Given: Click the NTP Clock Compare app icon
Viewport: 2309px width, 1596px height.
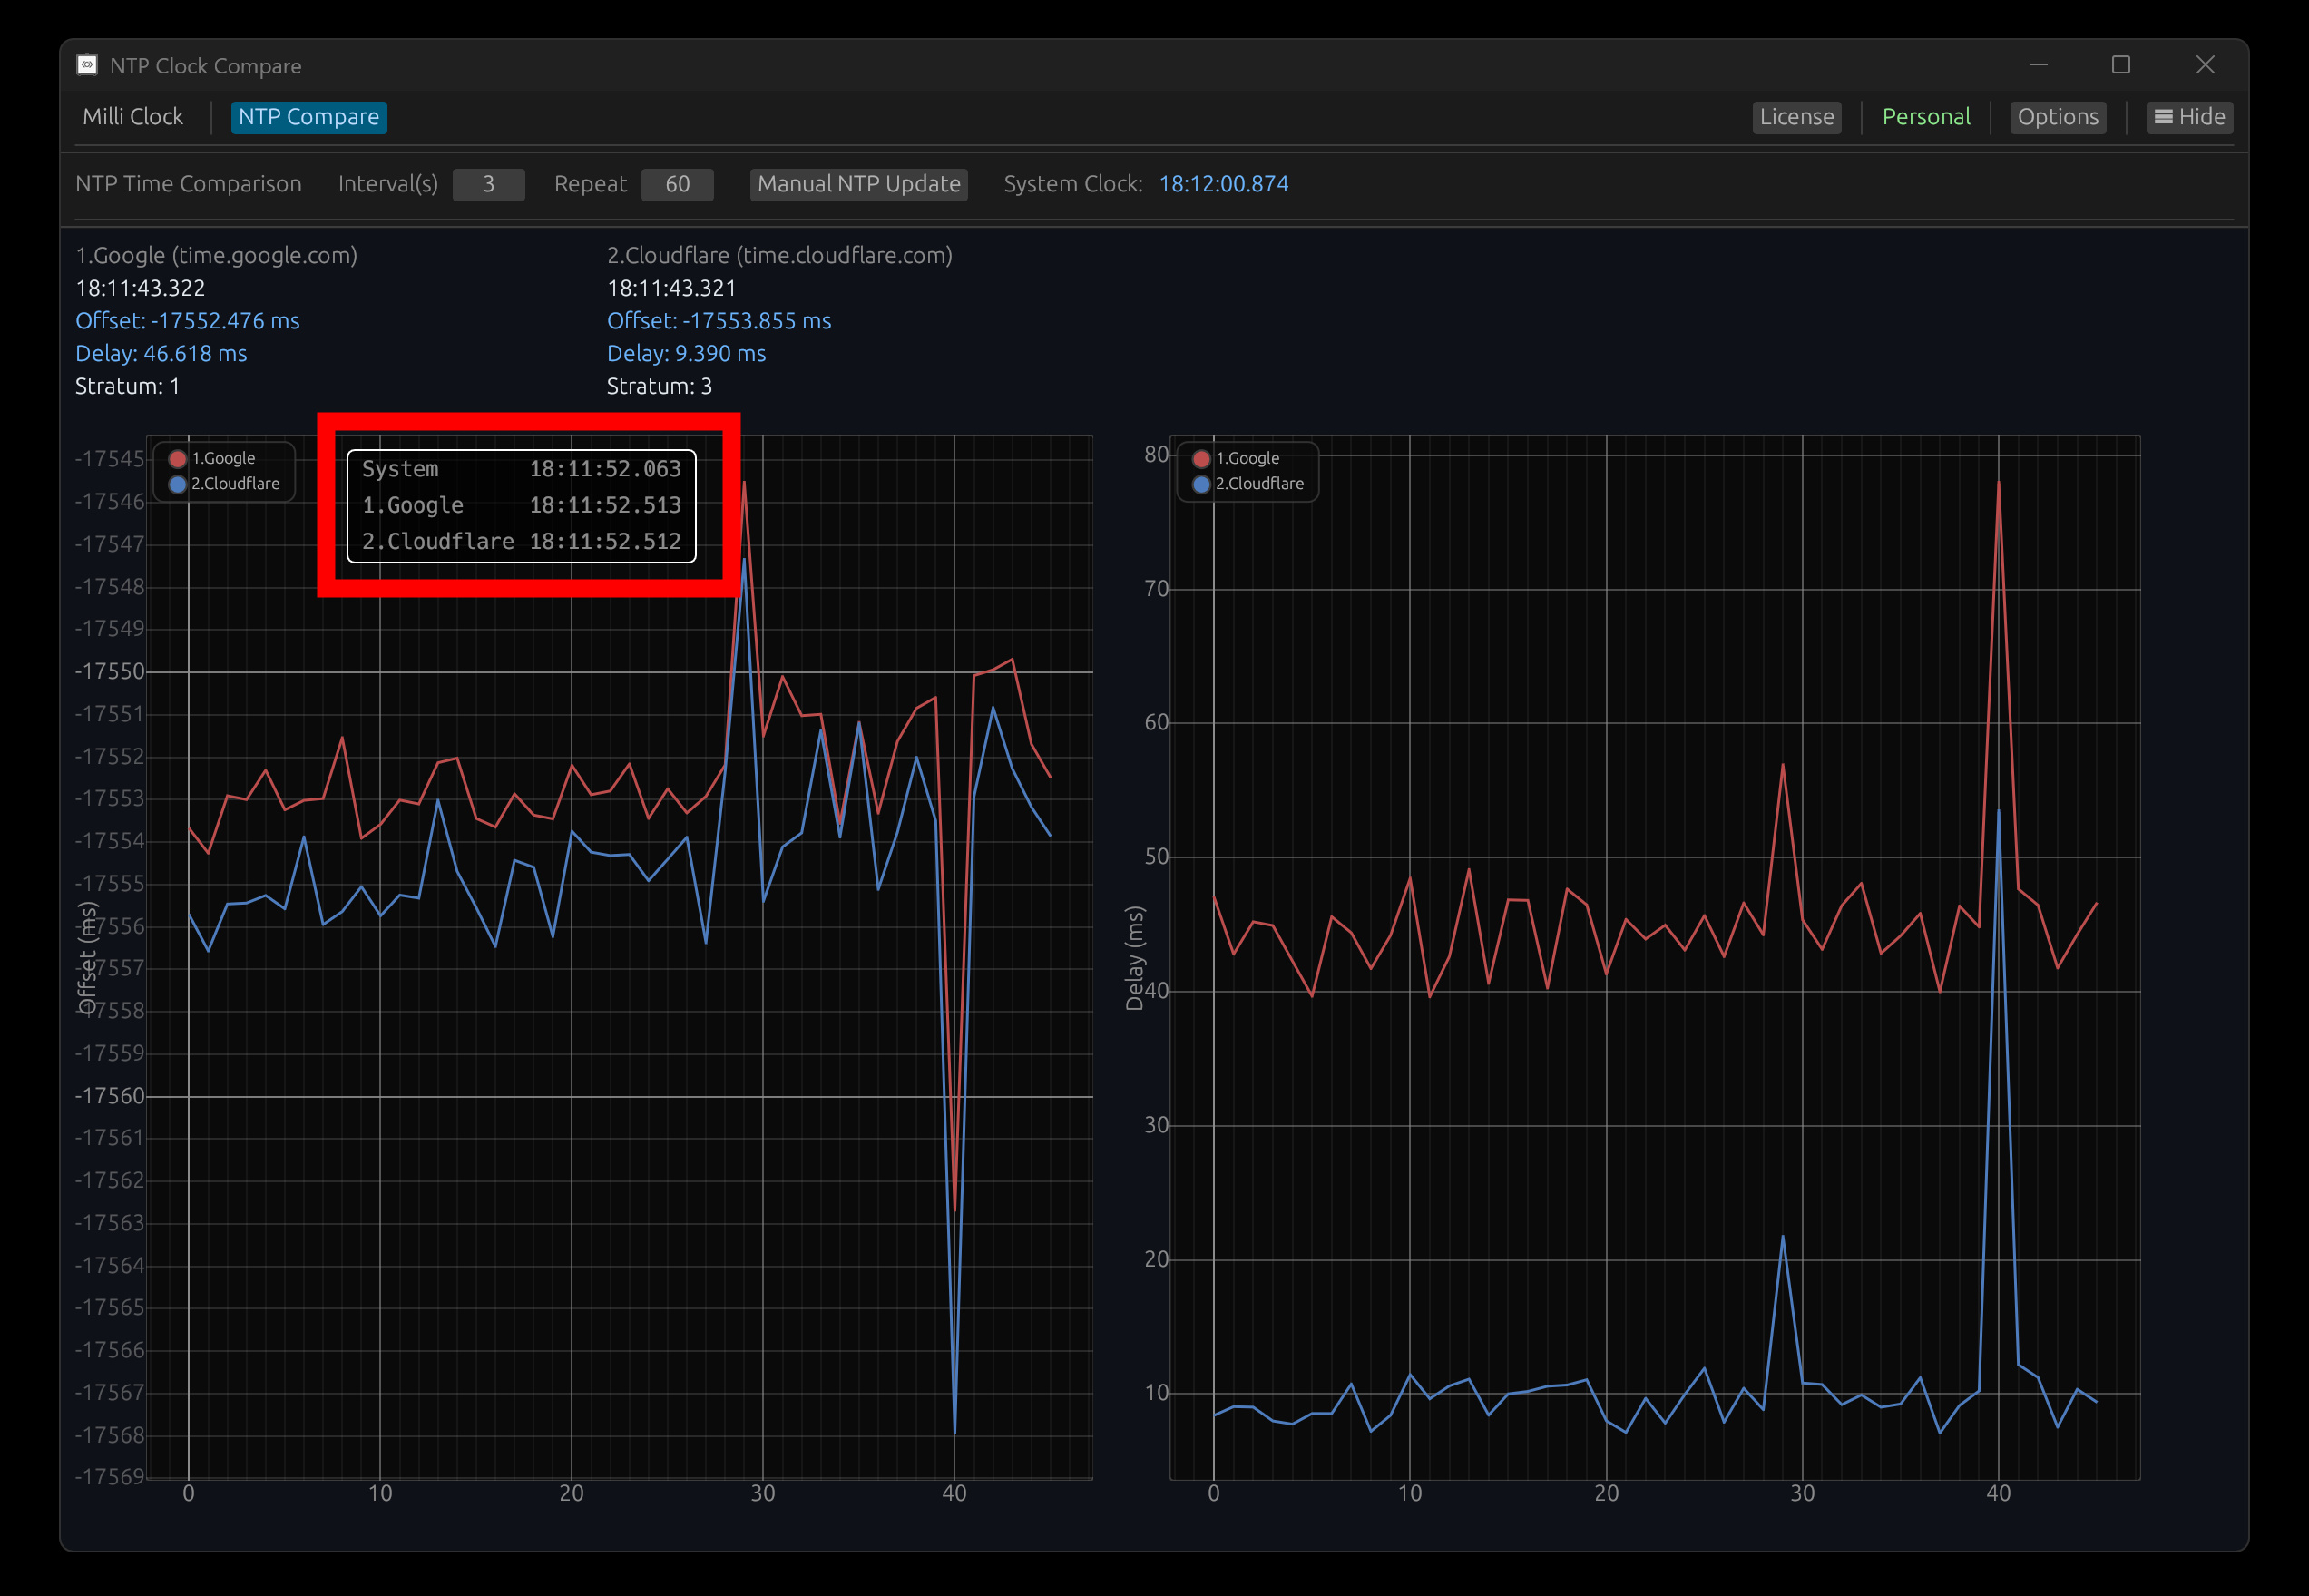Looking at the screenshot, I should (x=87, y=65).
